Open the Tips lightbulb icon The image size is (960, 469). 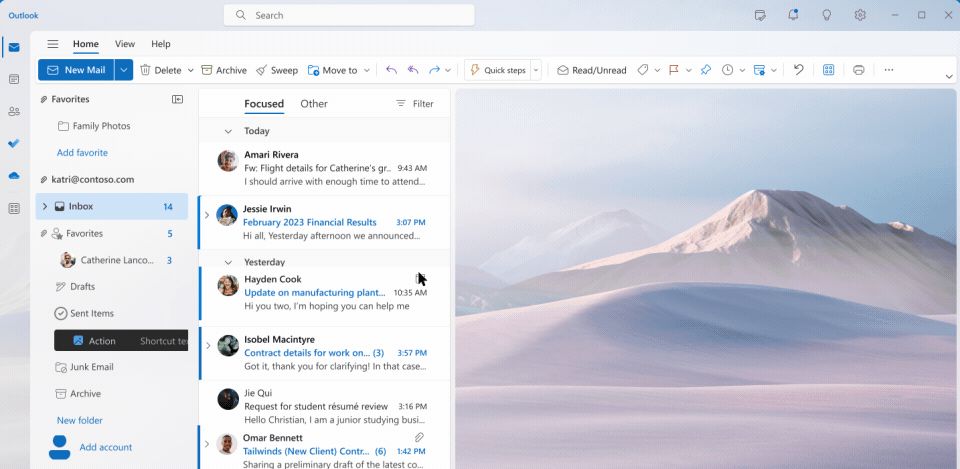(827, 15)
